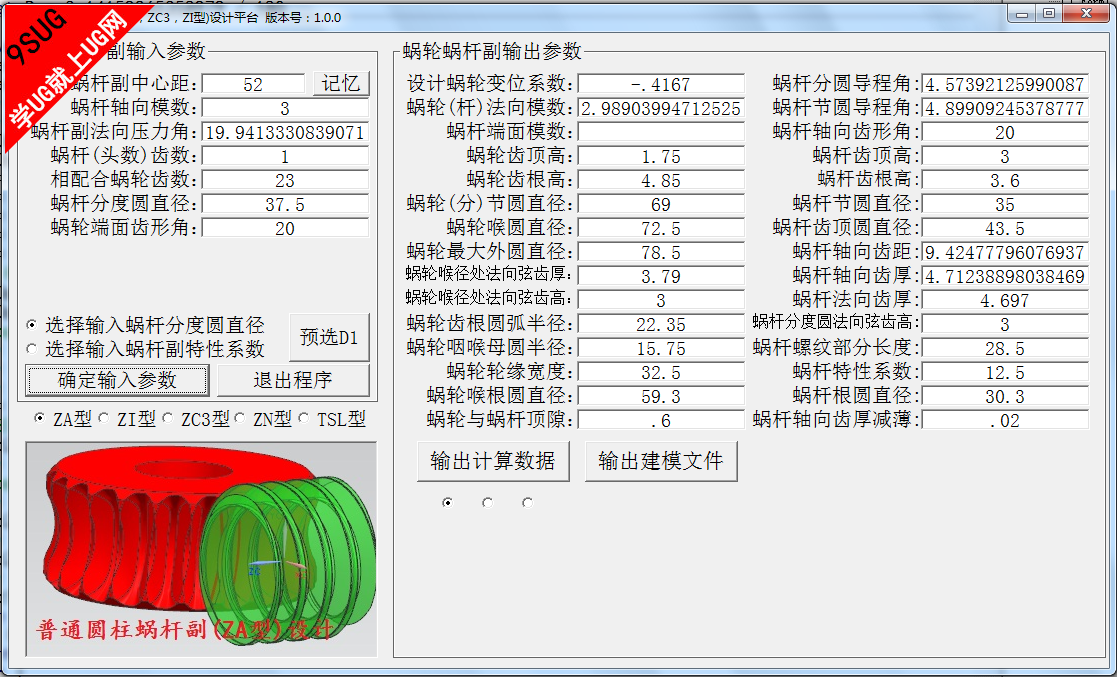Image resolution: width=1117 pixels, height=677 pixels.
Task: Click the 蜗杆副法向压力角 input field
Action: pyautogui.click(x=285, y=133)
